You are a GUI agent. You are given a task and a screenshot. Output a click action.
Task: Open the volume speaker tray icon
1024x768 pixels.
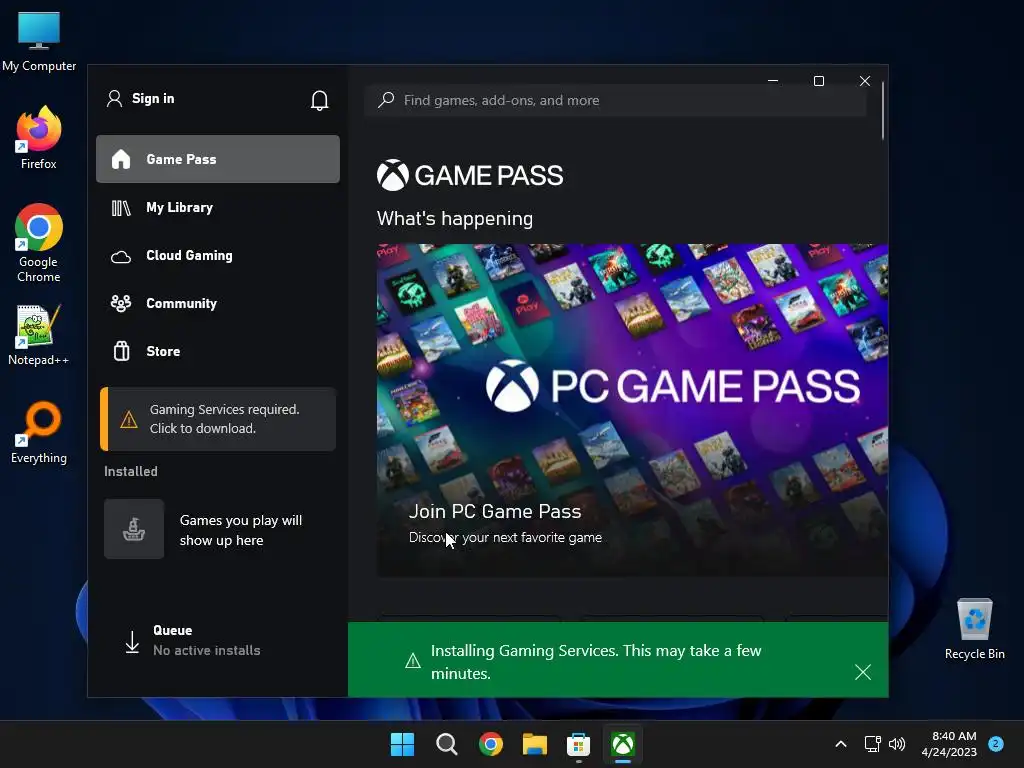(897, 744)
